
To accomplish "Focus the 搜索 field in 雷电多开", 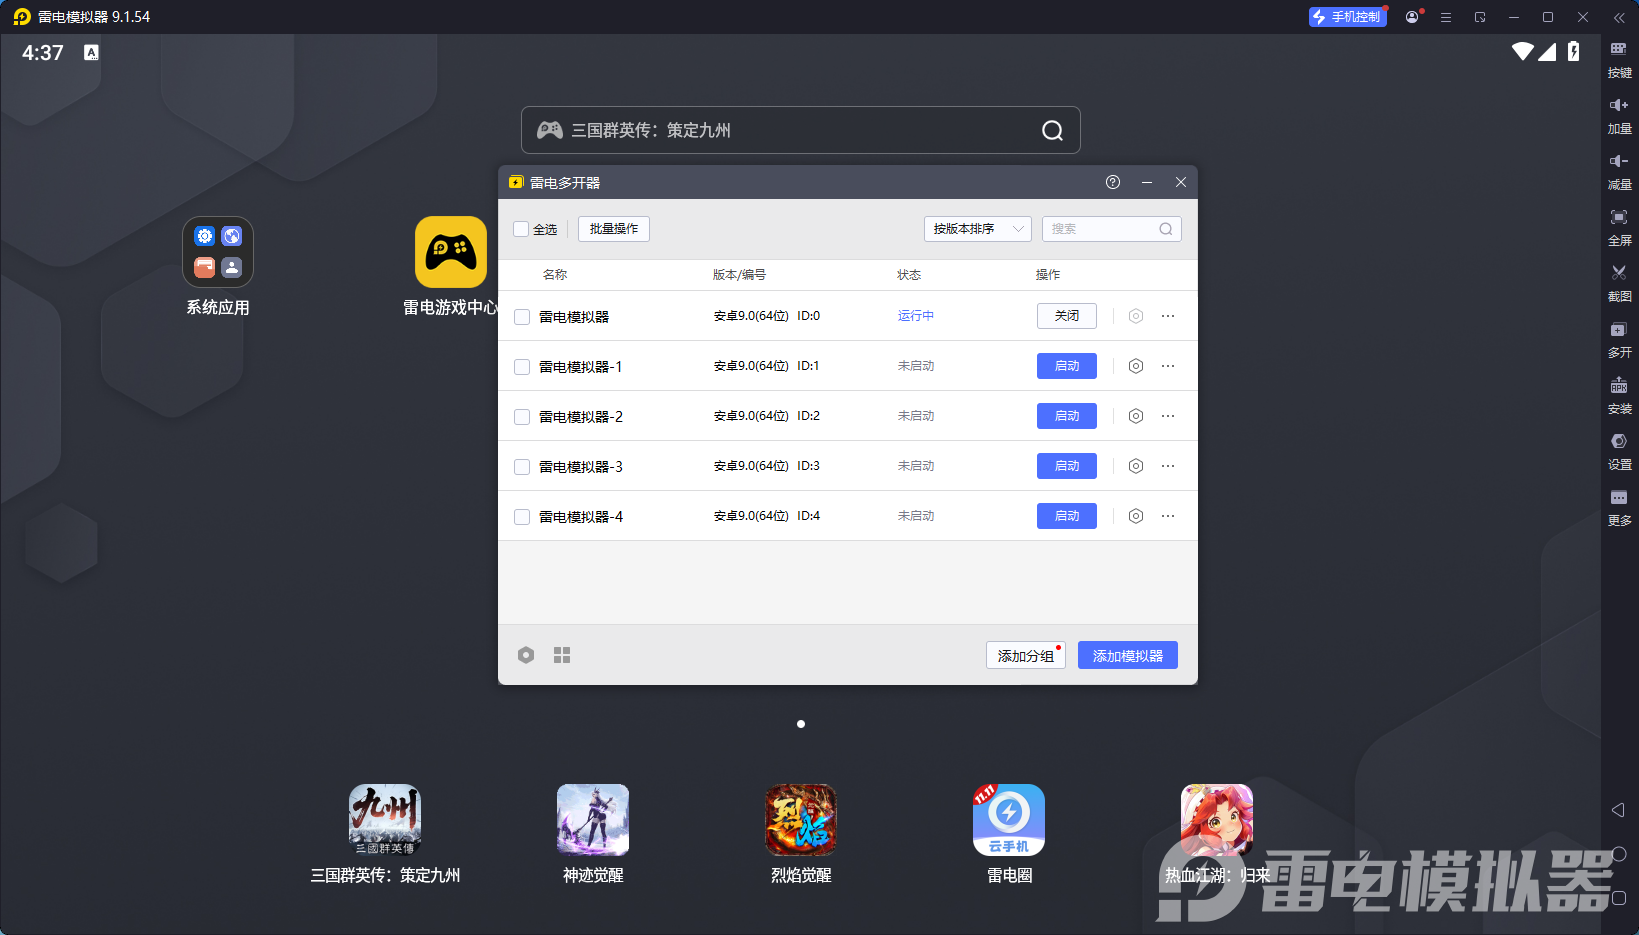I will tap(1112, 229).
